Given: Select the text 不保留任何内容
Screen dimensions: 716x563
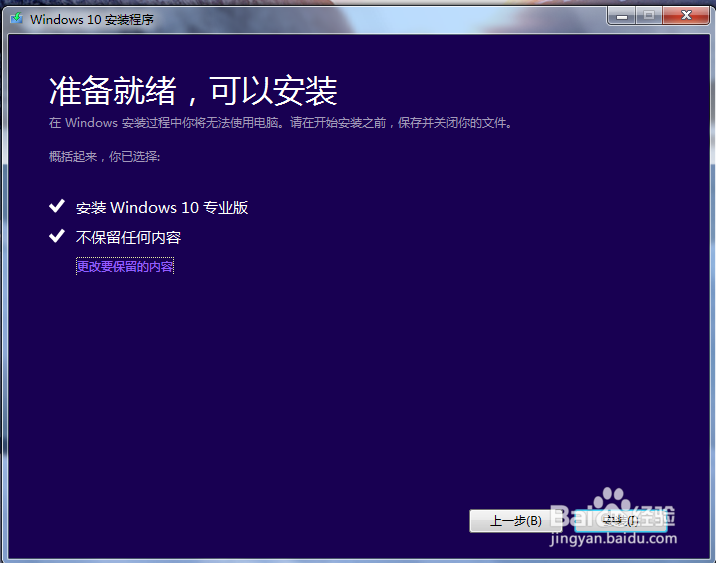Looking at the screenshot, I should click(128, 237).
